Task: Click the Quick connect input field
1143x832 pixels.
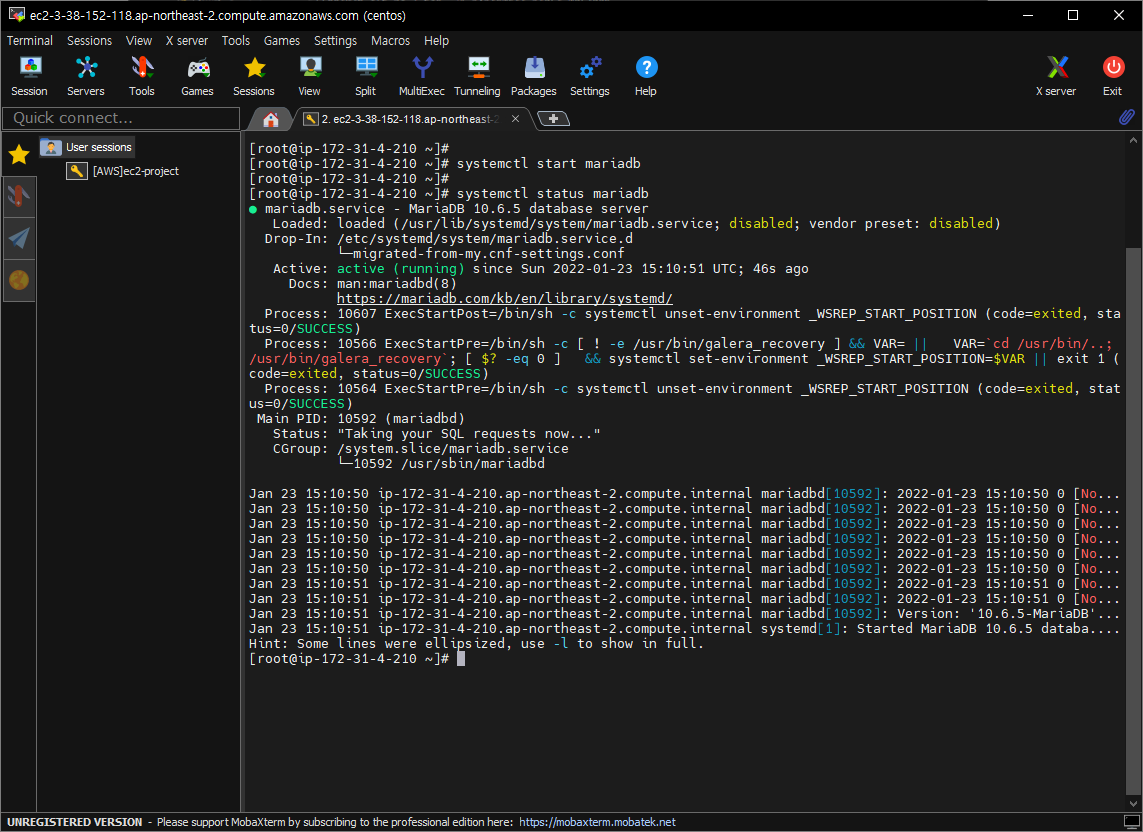Action: pos(121,118)
